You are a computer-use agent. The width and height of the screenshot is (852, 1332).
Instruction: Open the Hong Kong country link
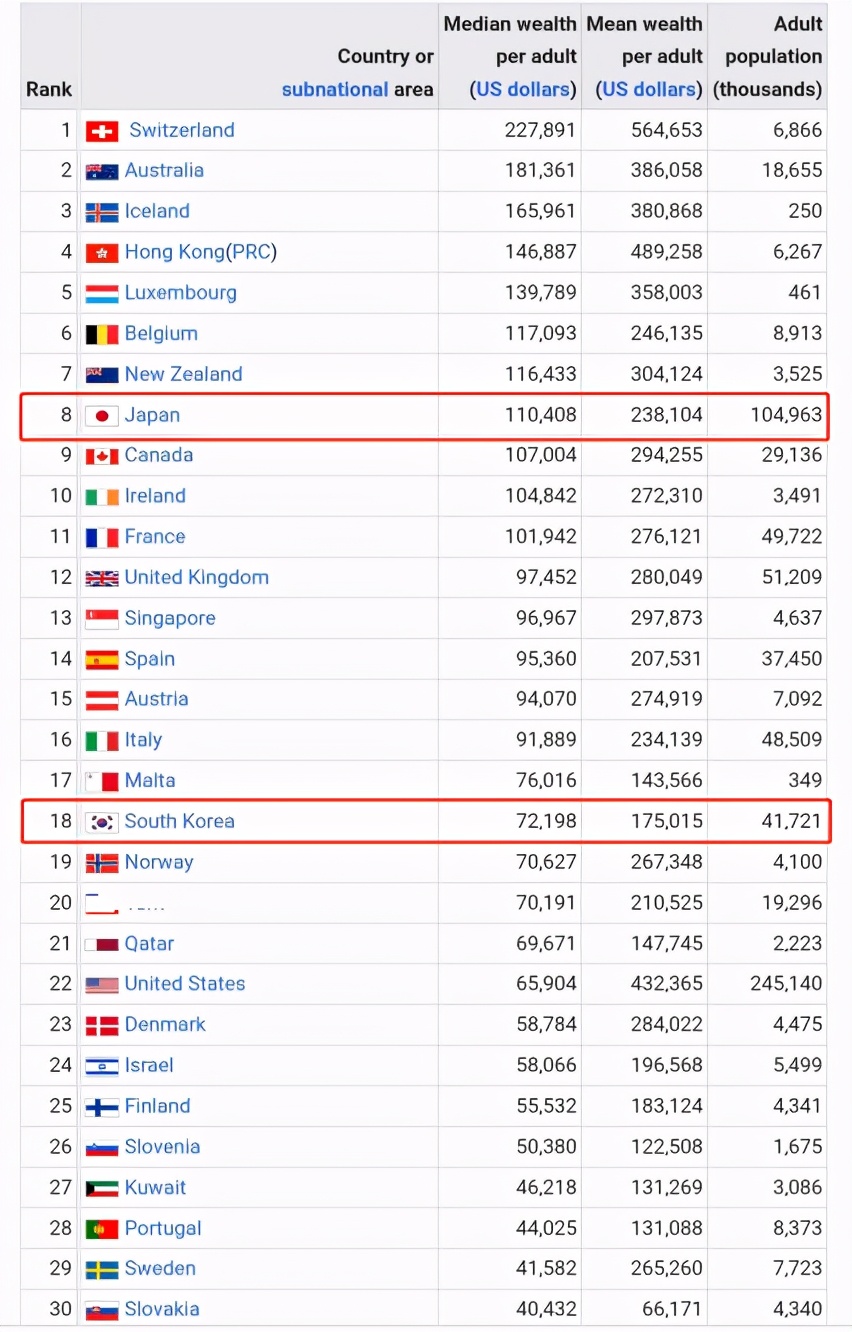point(173,252)
